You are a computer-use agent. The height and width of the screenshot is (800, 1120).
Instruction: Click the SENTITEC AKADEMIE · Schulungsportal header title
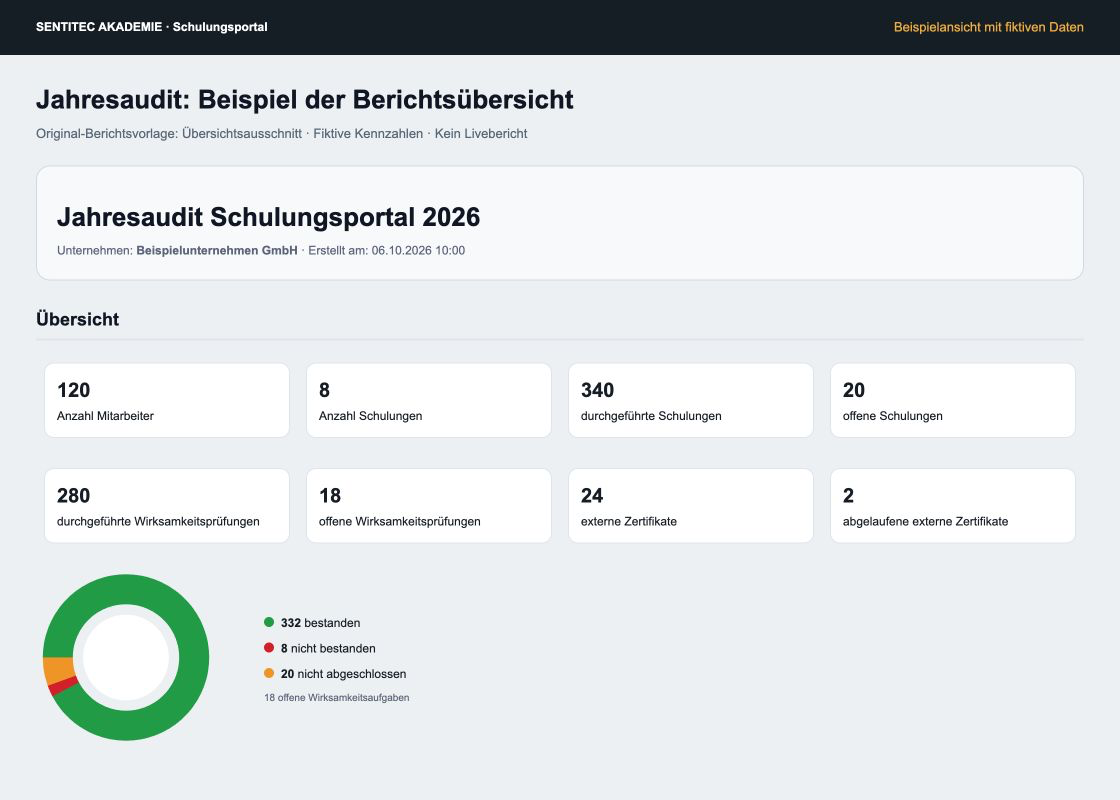tap(151, 27)
